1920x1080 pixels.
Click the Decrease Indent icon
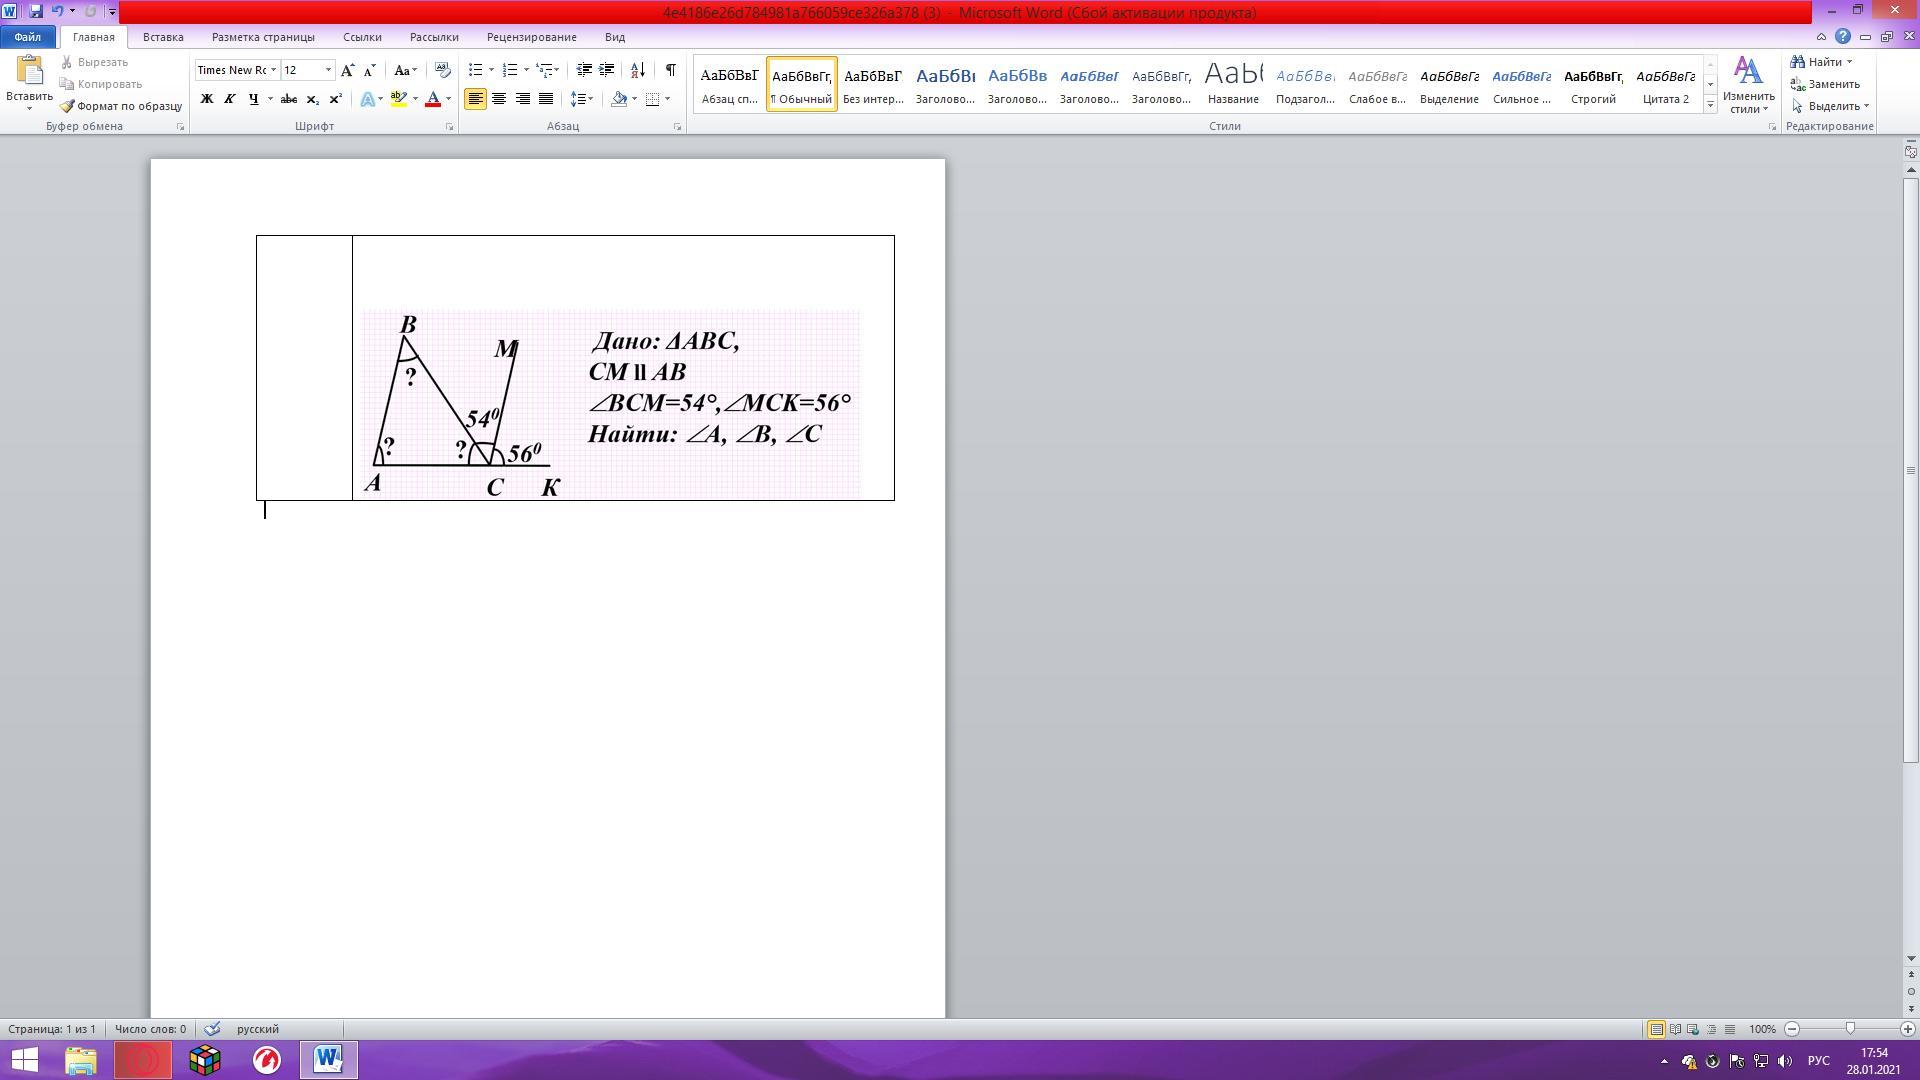click(584, 70)
